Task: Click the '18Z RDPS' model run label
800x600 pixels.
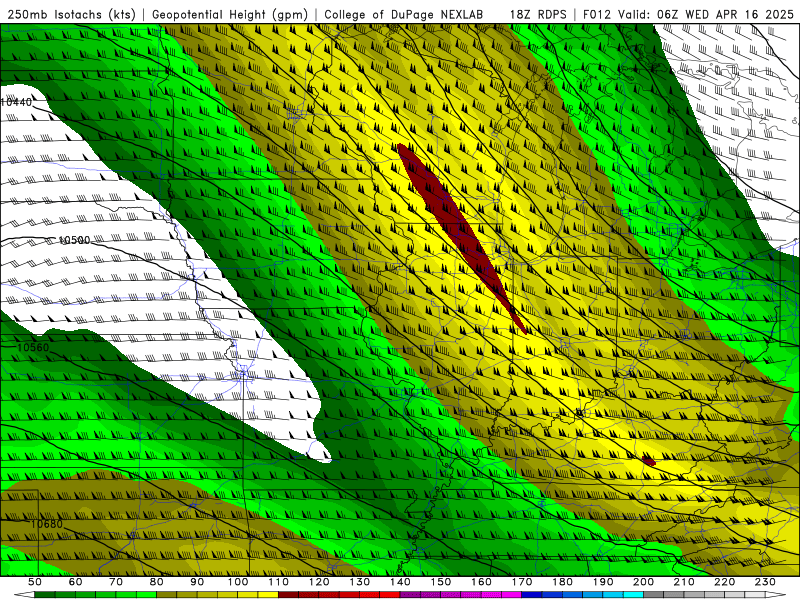Action: 538,15
